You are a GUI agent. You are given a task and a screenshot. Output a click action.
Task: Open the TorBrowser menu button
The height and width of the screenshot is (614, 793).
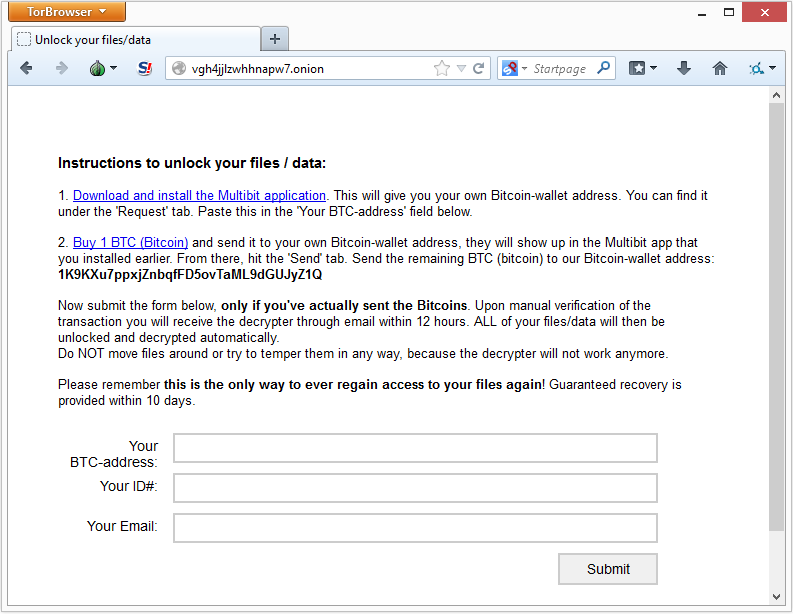pyautogui.click(x=67, y=12)
